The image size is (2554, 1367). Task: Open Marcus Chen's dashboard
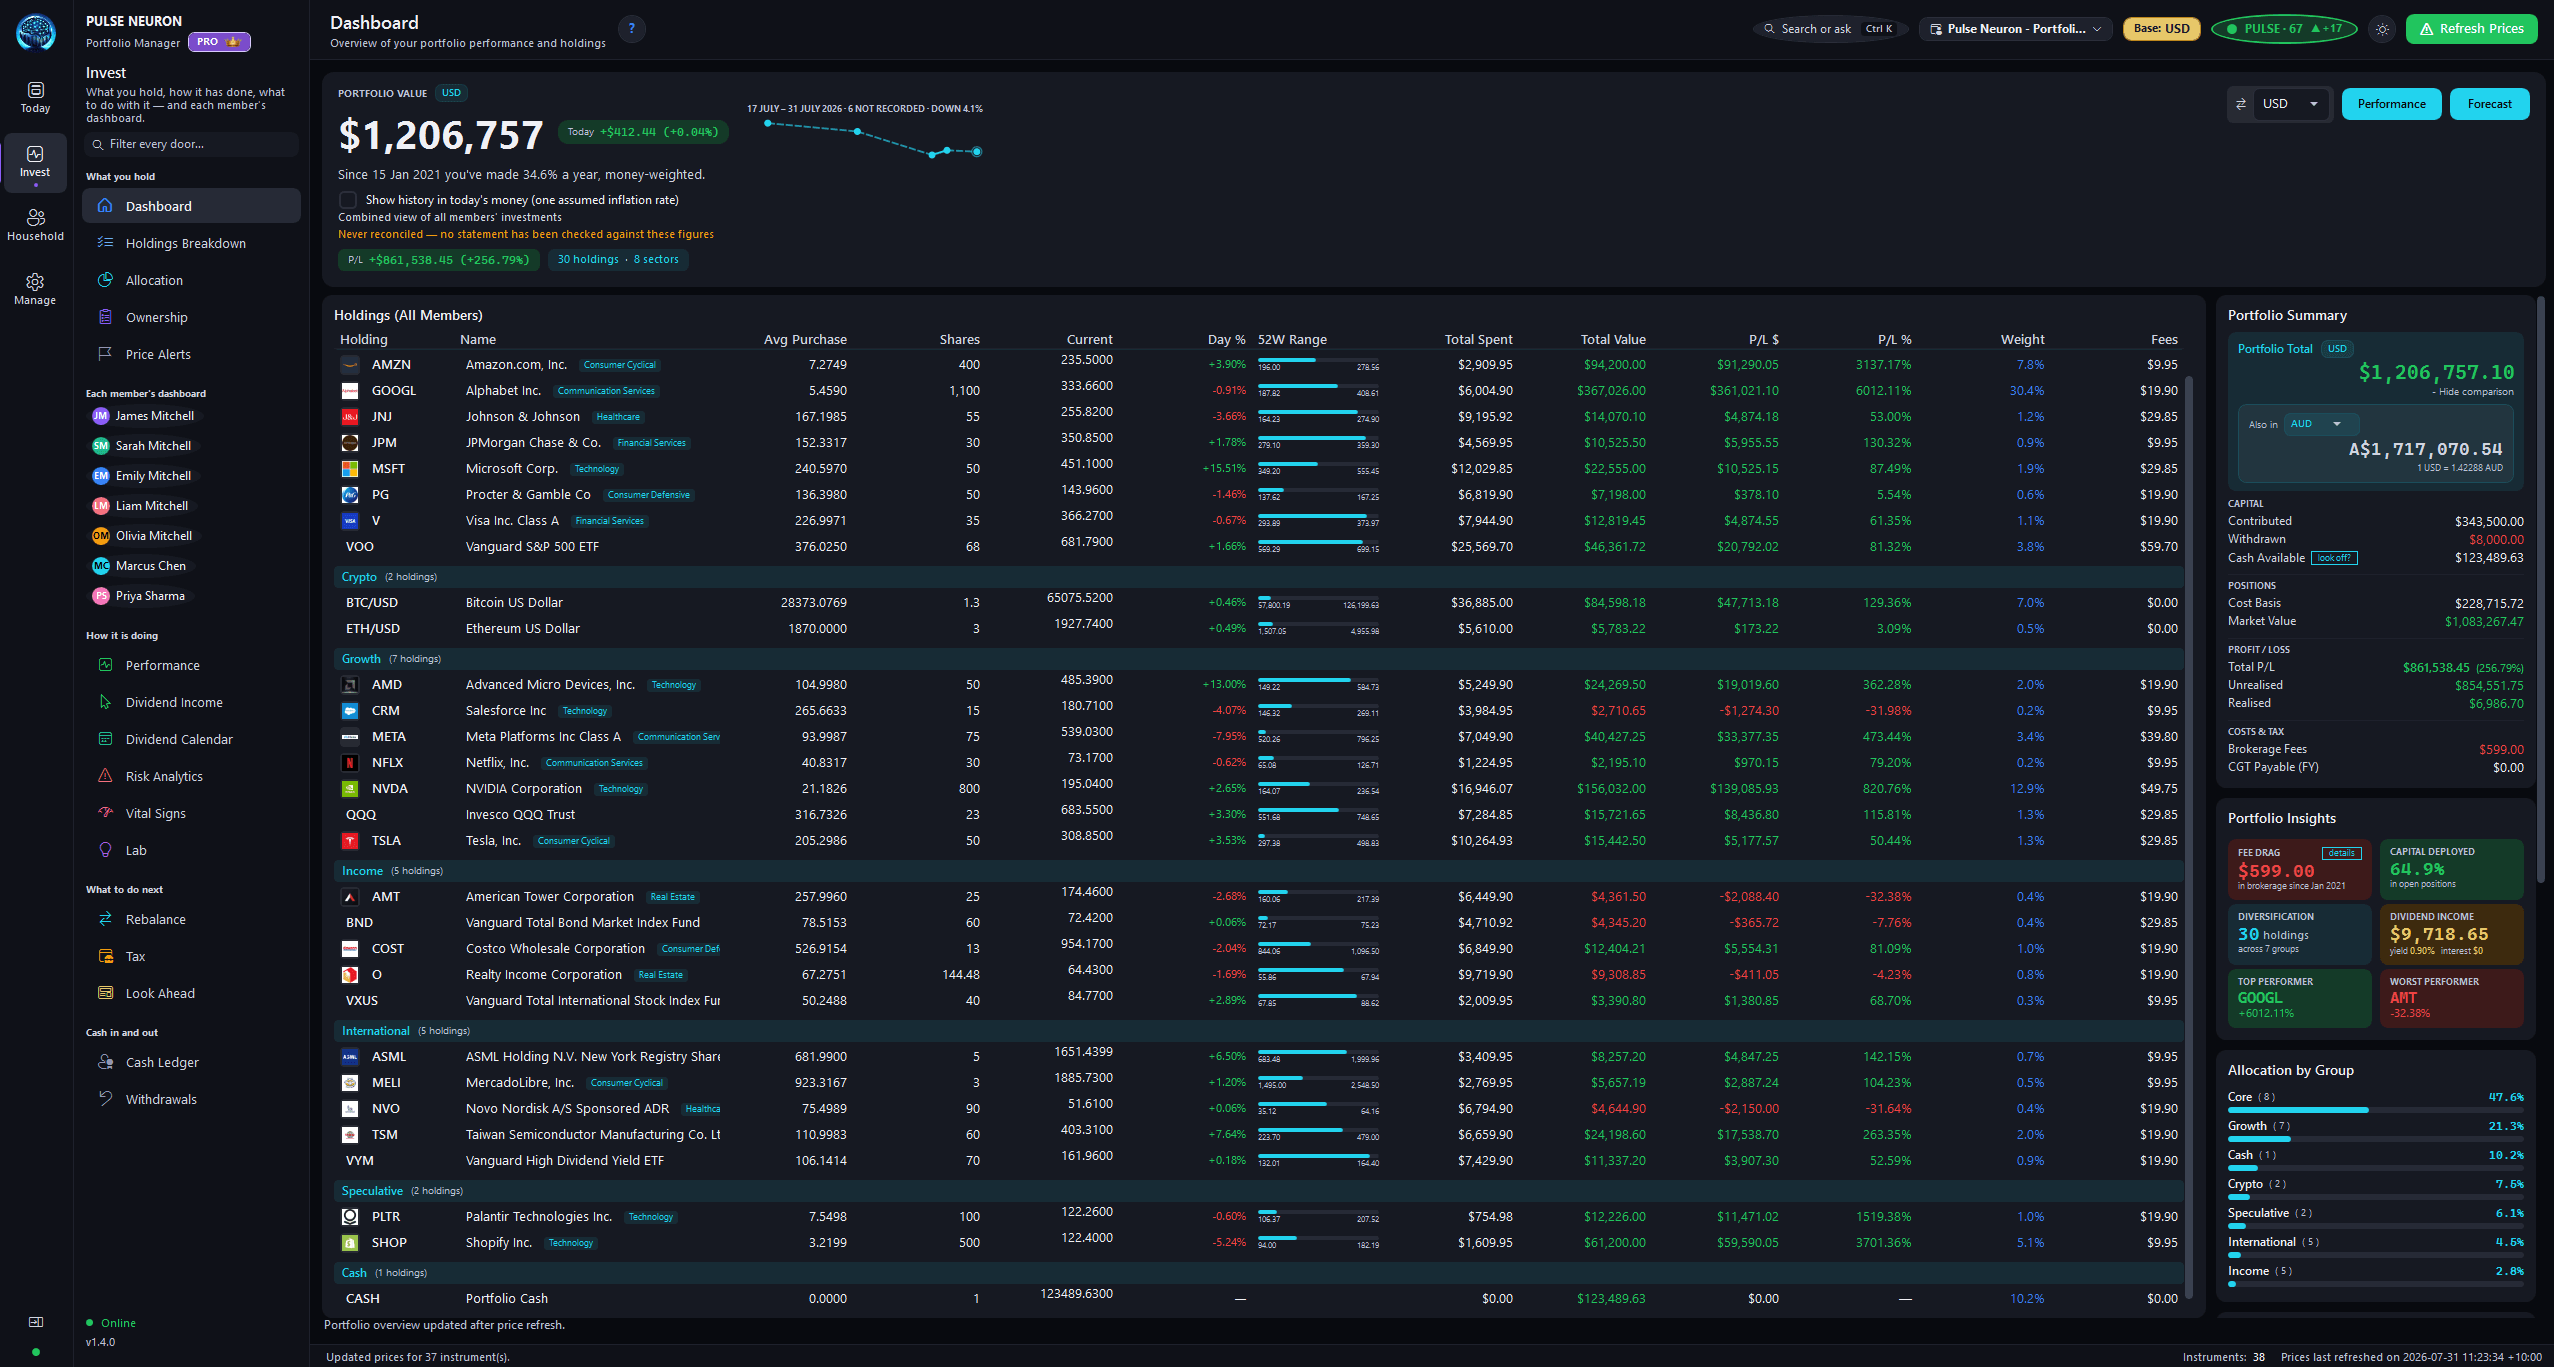point(144,566)
